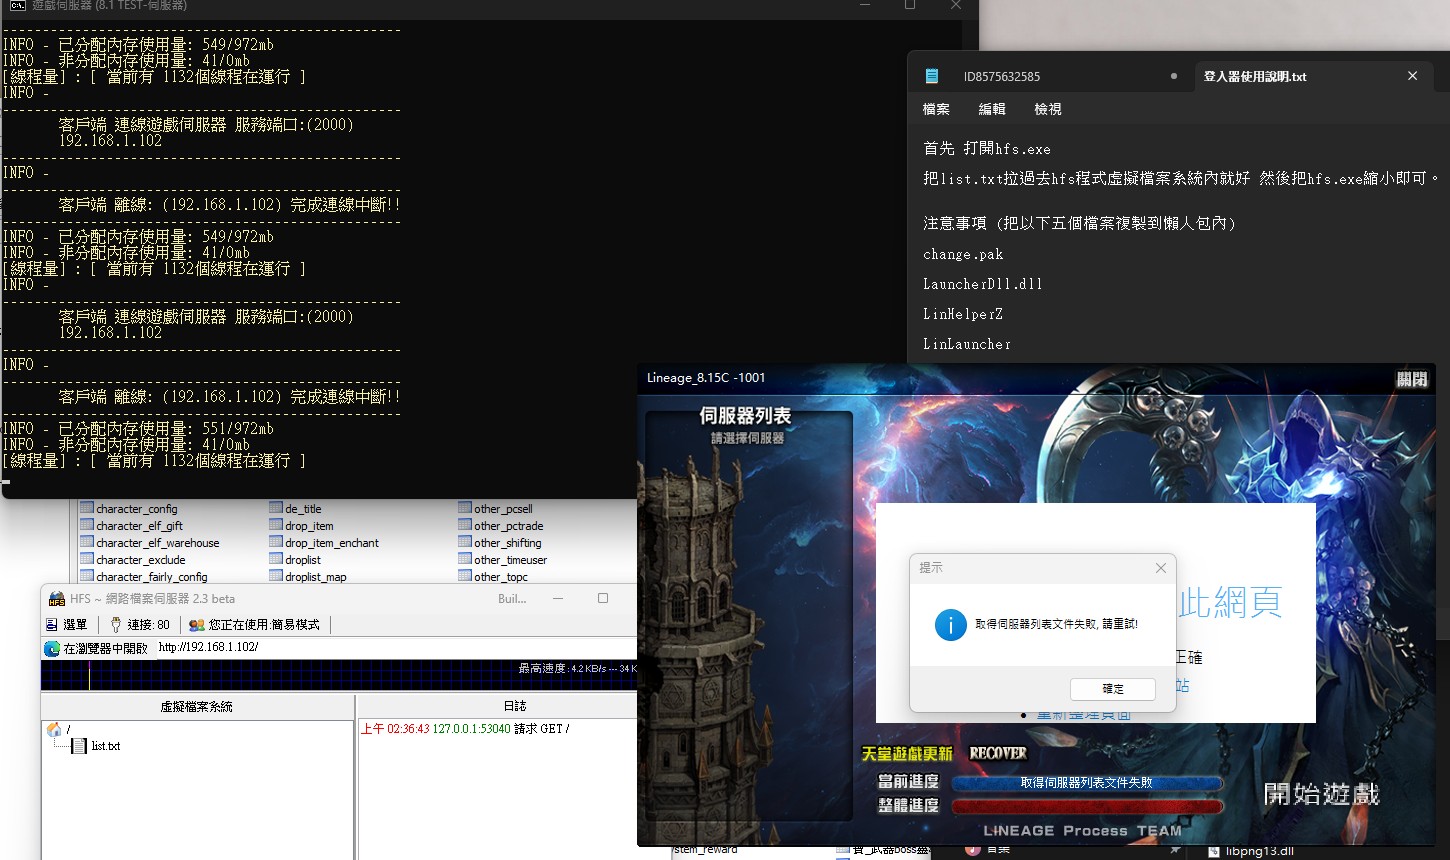Click 關閉 at the launcher's top-right corner
The image size is (1450, 860).
point(1412,379)
